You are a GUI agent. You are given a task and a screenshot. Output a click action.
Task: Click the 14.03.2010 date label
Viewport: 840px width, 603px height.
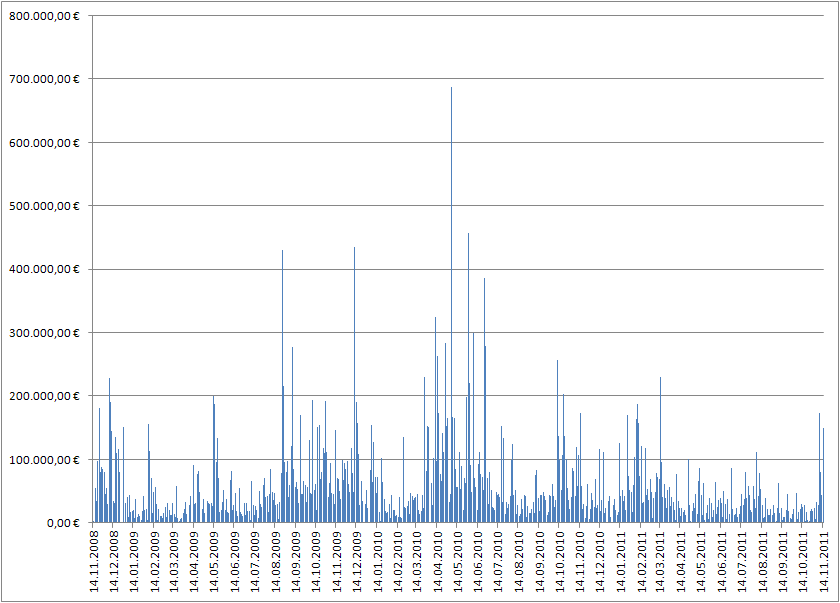point(417,561)
